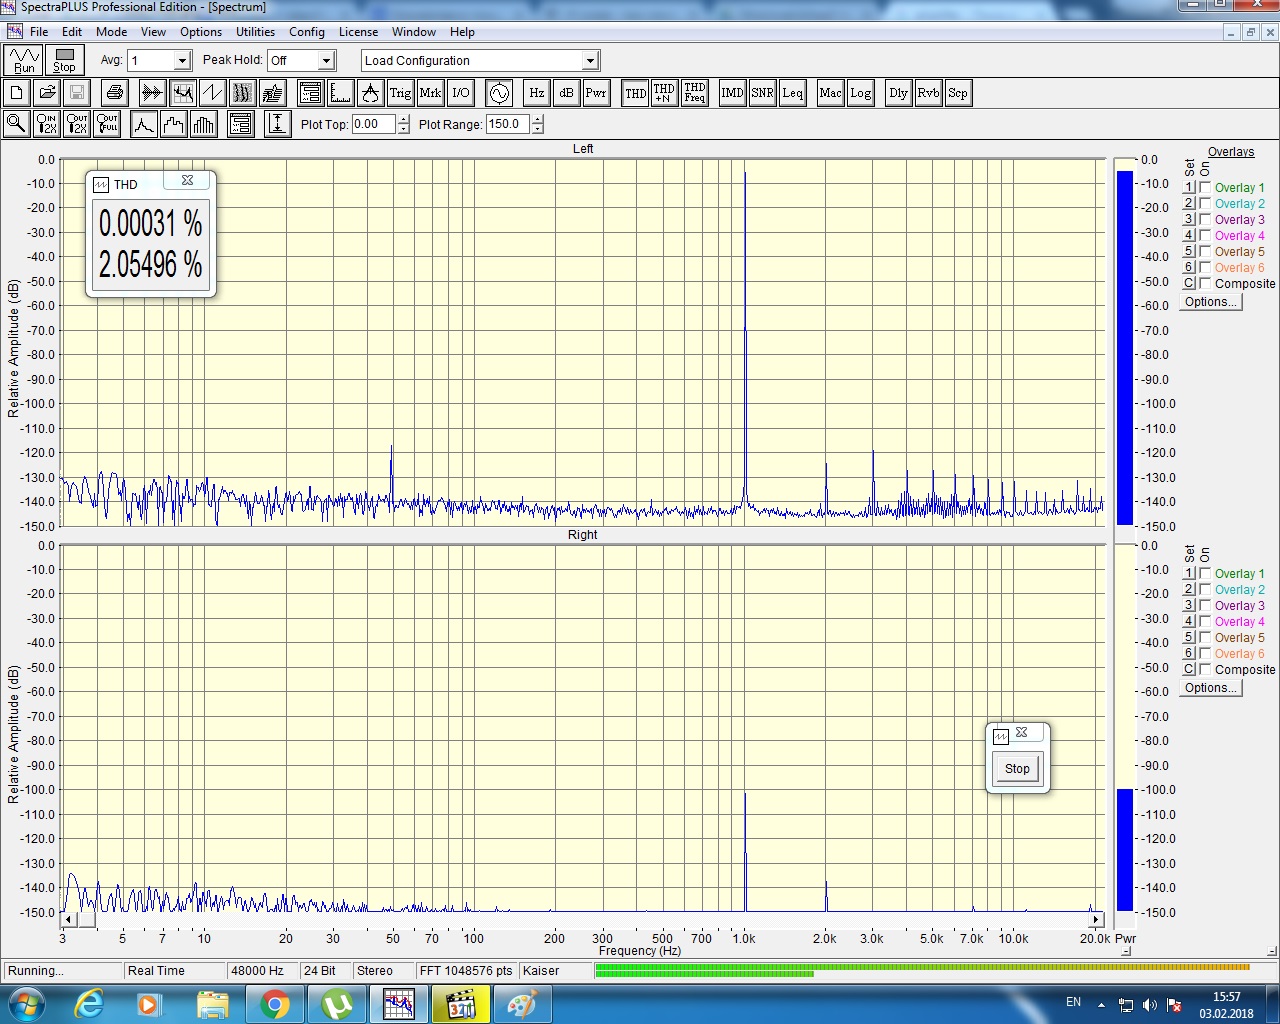
Task: Open the Phase view sawtooth icon
Action: point(212,93)
